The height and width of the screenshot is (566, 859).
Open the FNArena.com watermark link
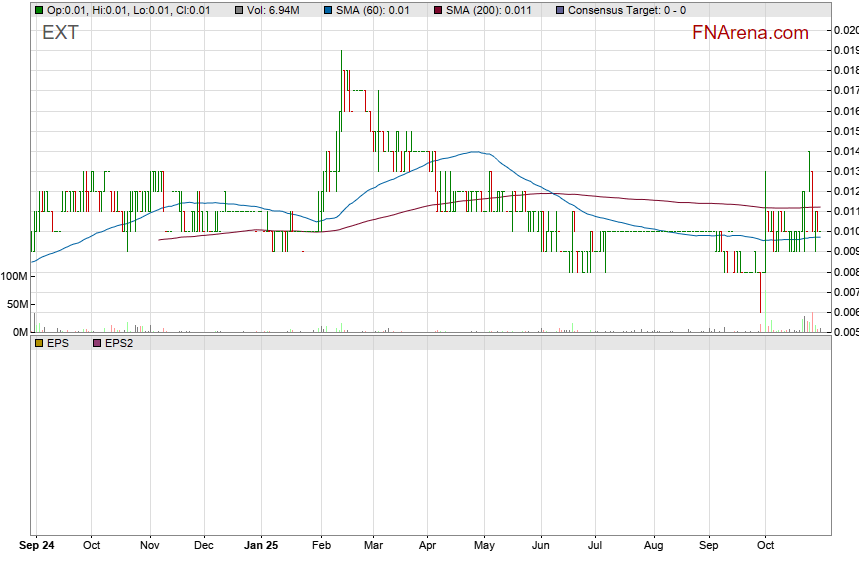pos(750,33)
